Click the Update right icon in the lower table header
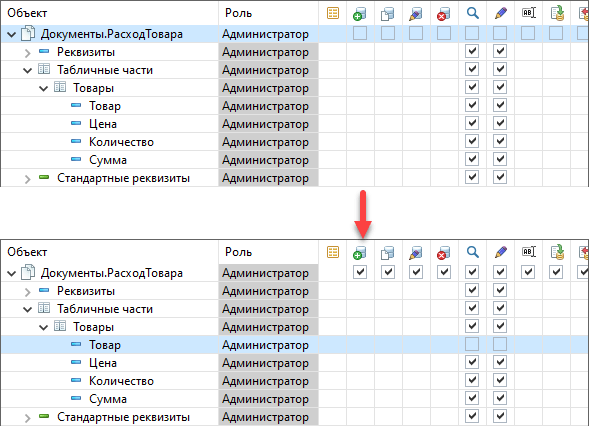The image size is (589, 426). (415, 252)
